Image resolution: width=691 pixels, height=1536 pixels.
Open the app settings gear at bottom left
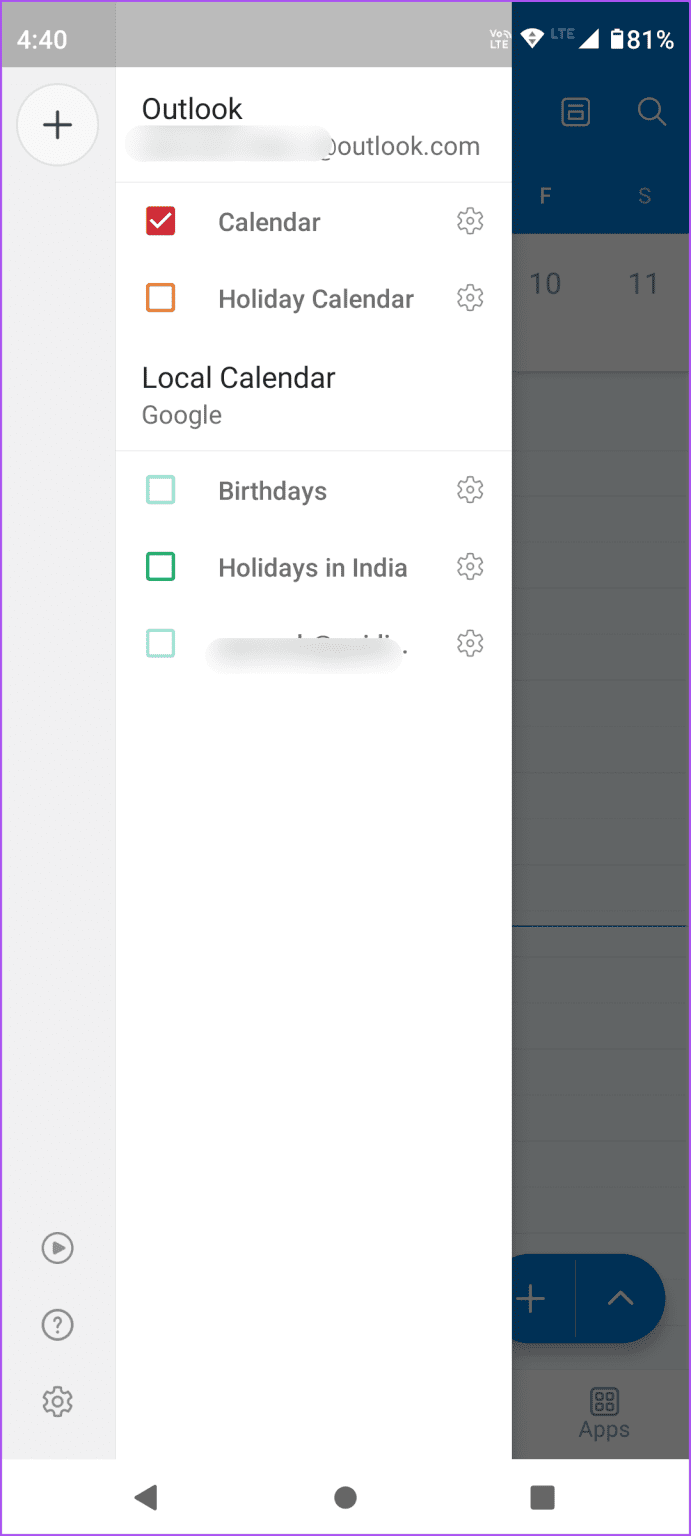click(57, 1401)
